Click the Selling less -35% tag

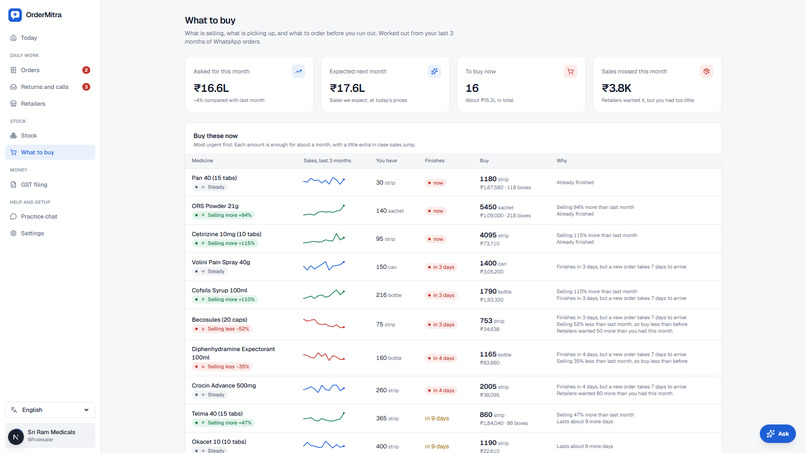tap(222, 367)
